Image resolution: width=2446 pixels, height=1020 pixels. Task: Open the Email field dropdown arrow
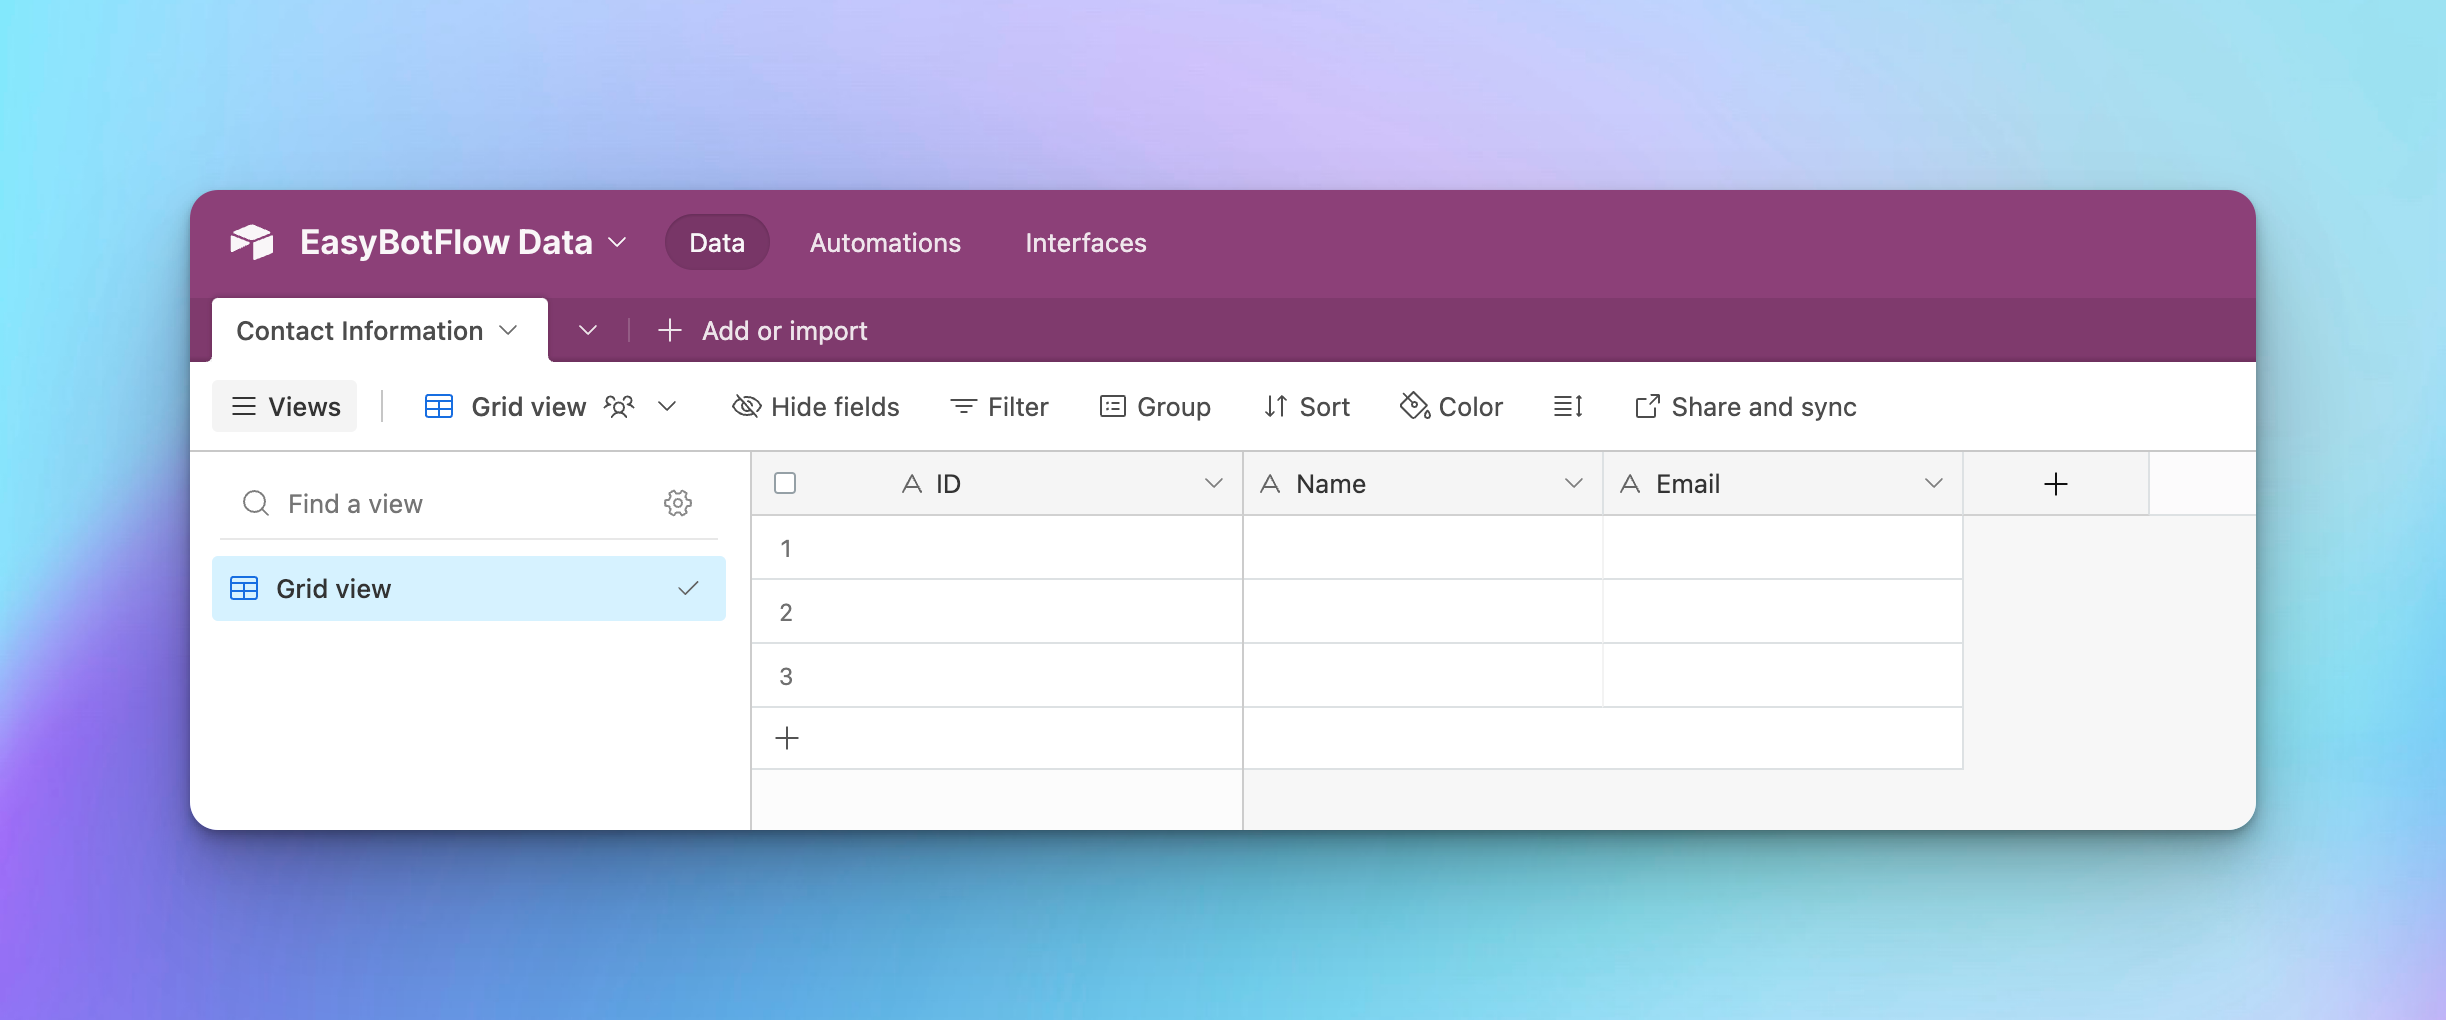click(x=1934, y=484)
